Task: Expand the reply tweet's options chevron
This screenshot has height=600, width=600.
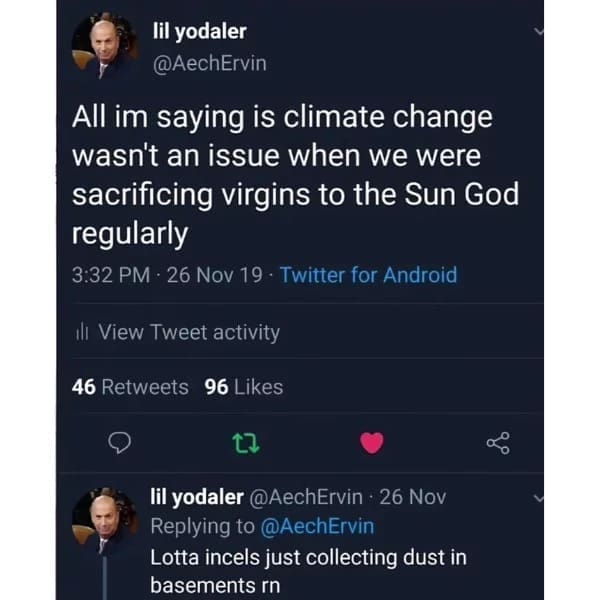Action: pos(540,497)
